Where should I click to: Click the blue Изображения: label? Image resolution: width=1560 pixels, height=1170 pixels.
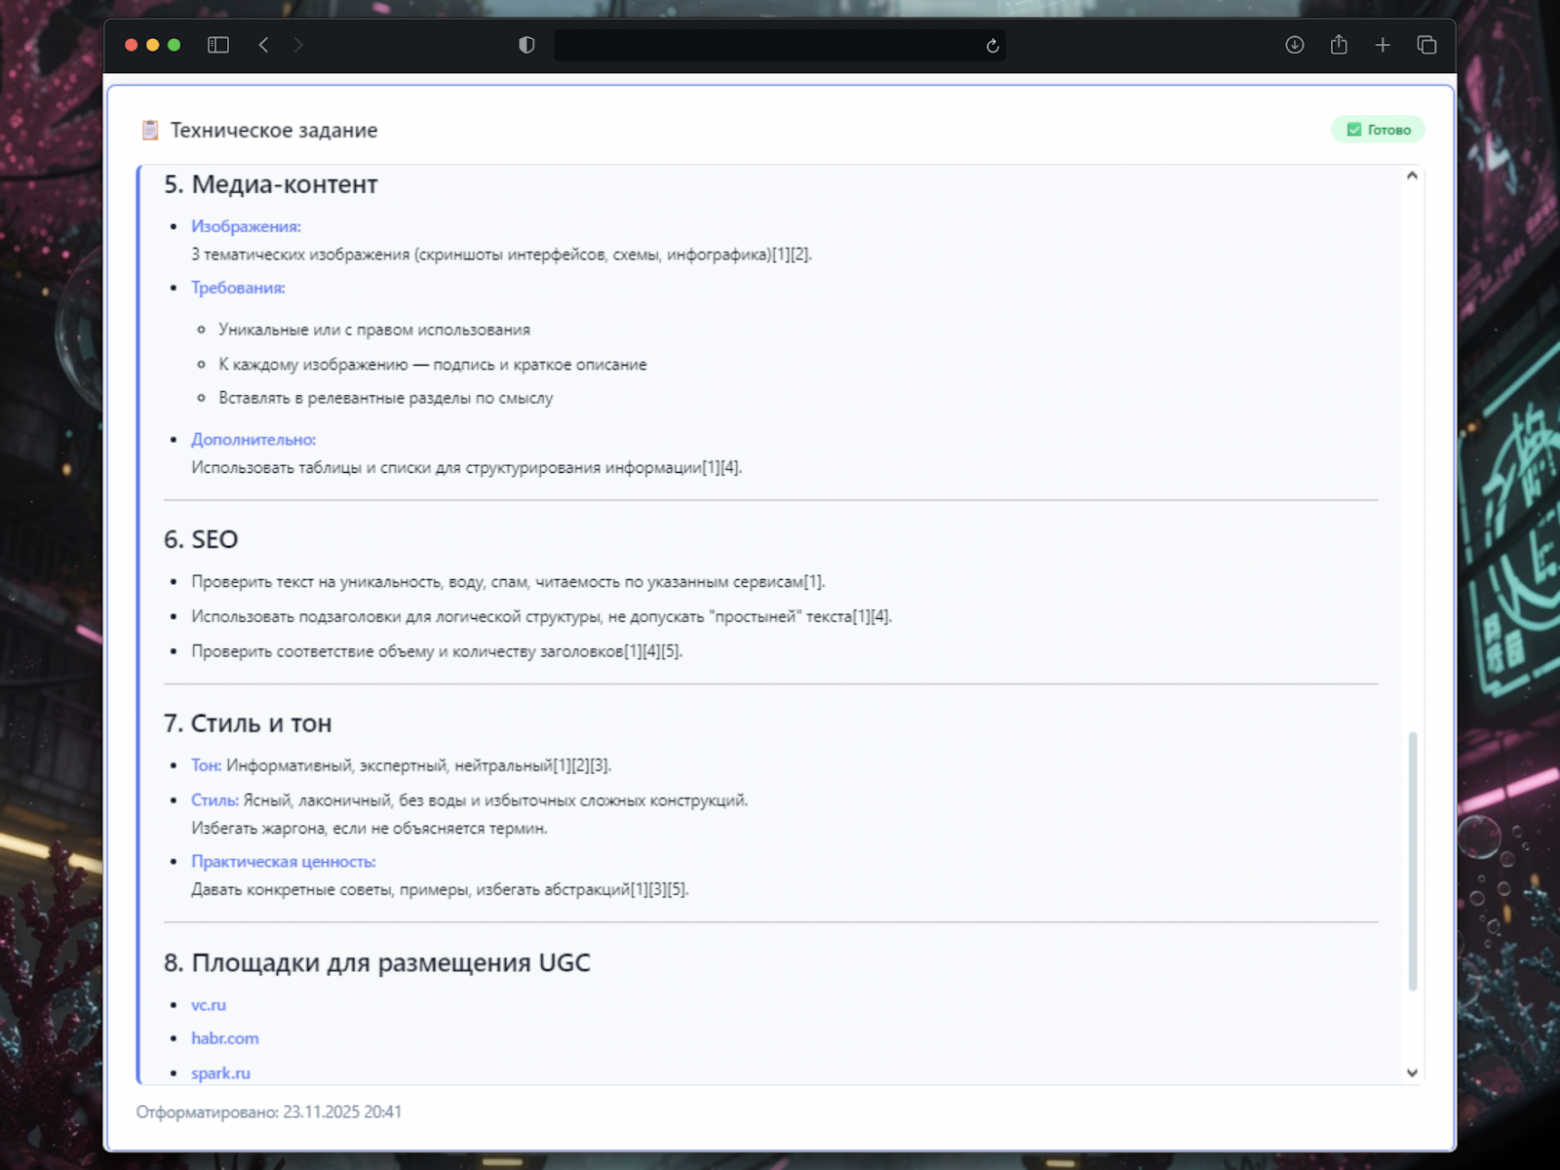(246, 226)
